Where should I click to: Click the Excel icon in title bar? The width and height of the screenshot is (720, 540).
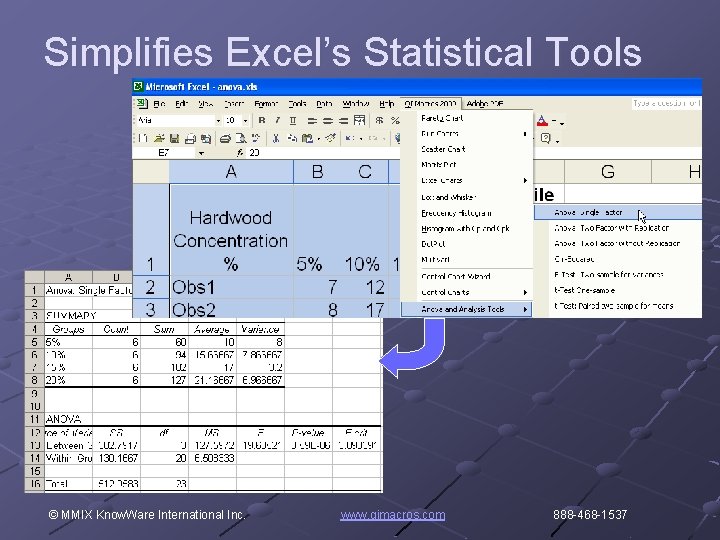tap(138, 86)
